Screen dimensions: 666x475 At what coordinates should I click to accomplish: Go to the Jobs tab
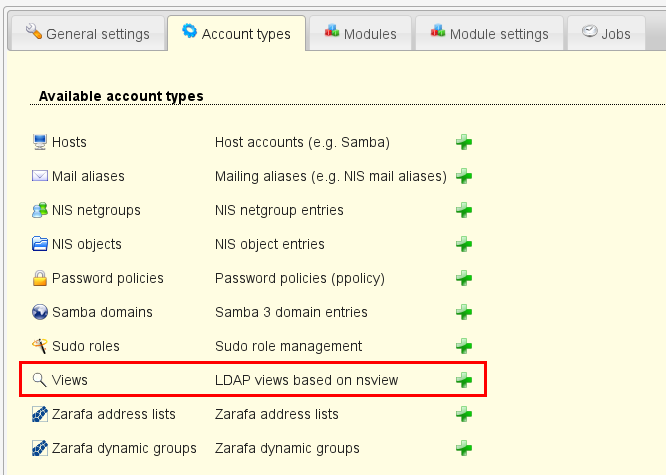coord(606,33)
